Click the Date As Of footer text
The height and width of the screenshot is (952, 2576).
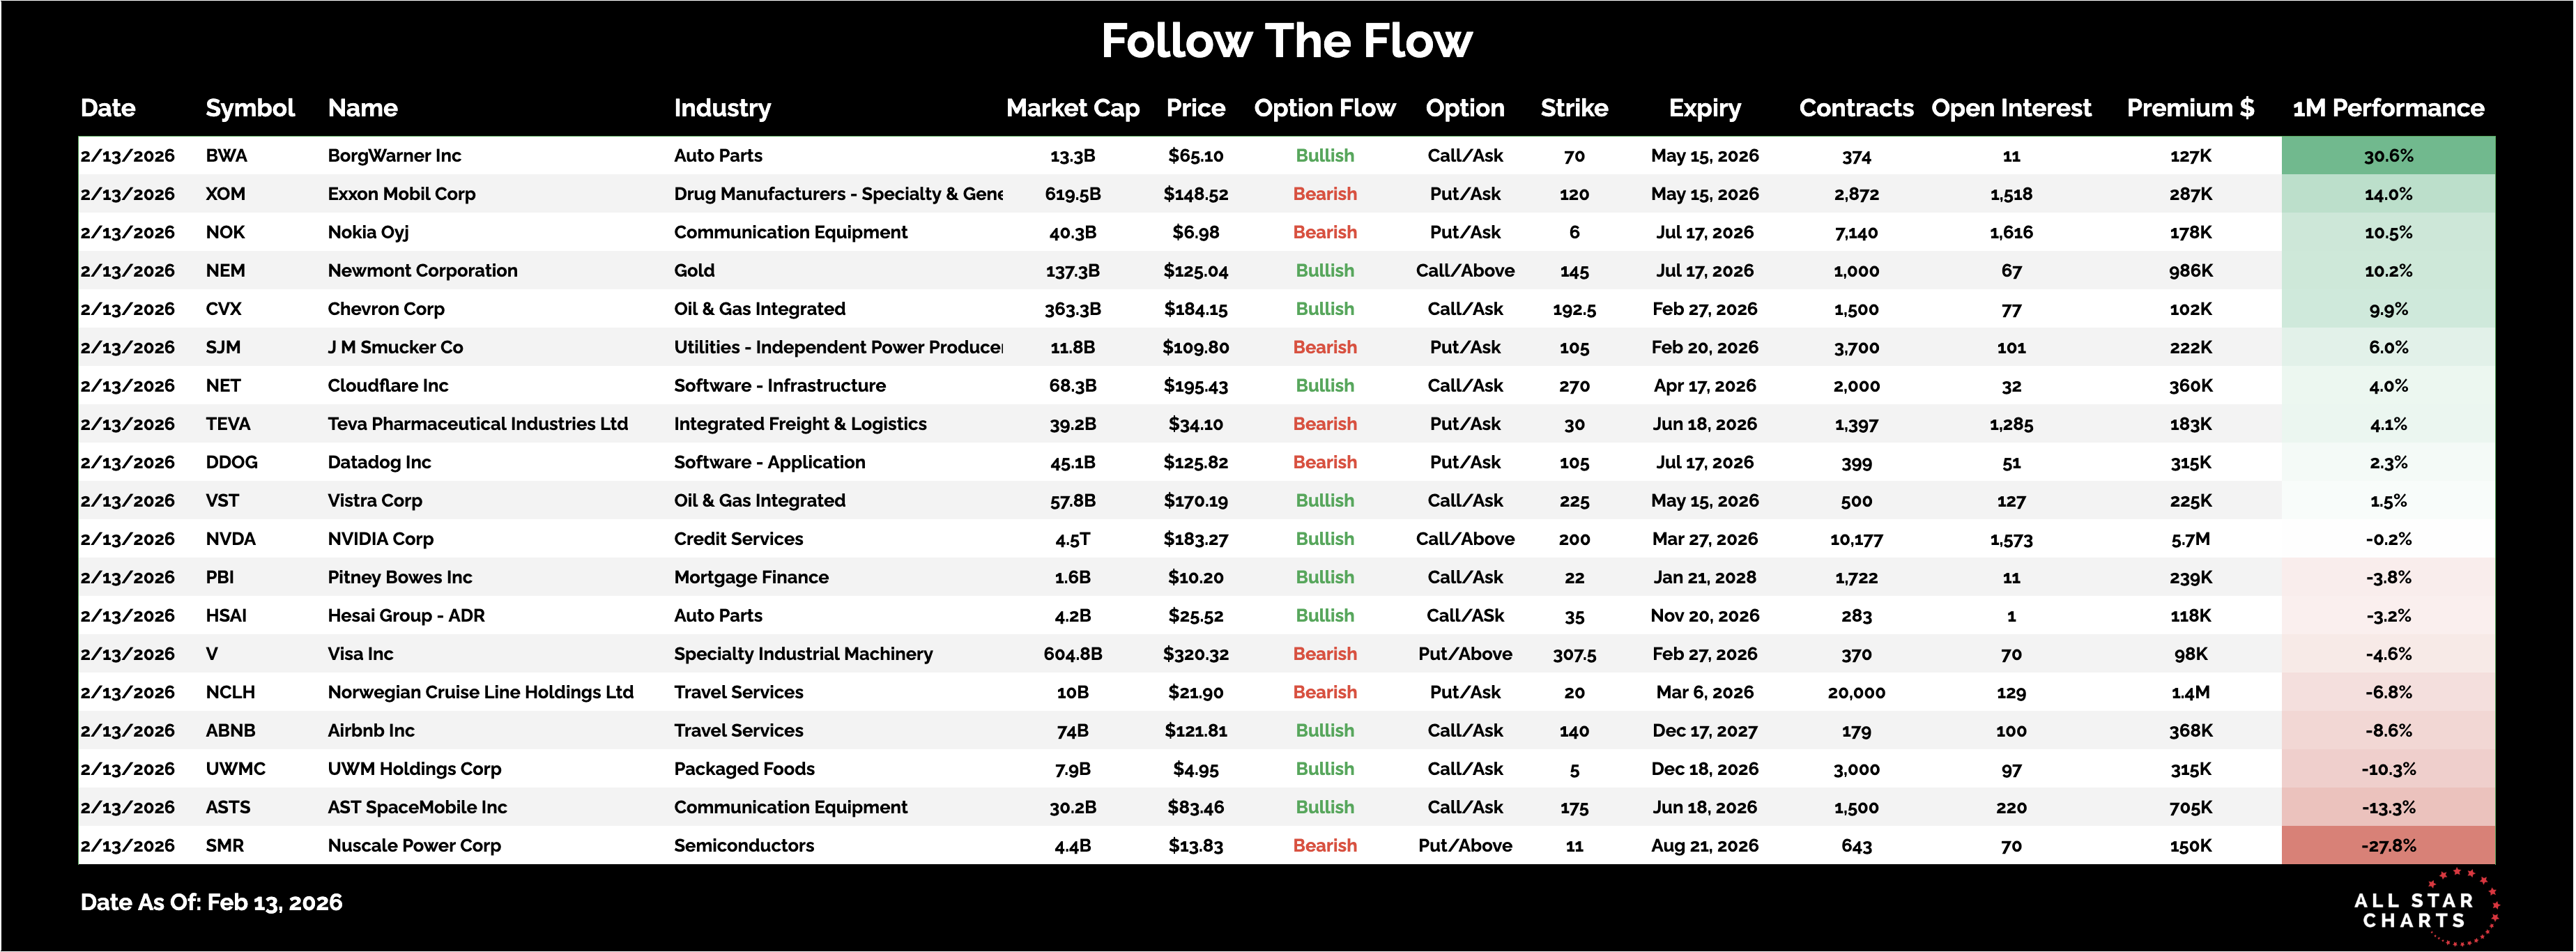tap(211, 902)
